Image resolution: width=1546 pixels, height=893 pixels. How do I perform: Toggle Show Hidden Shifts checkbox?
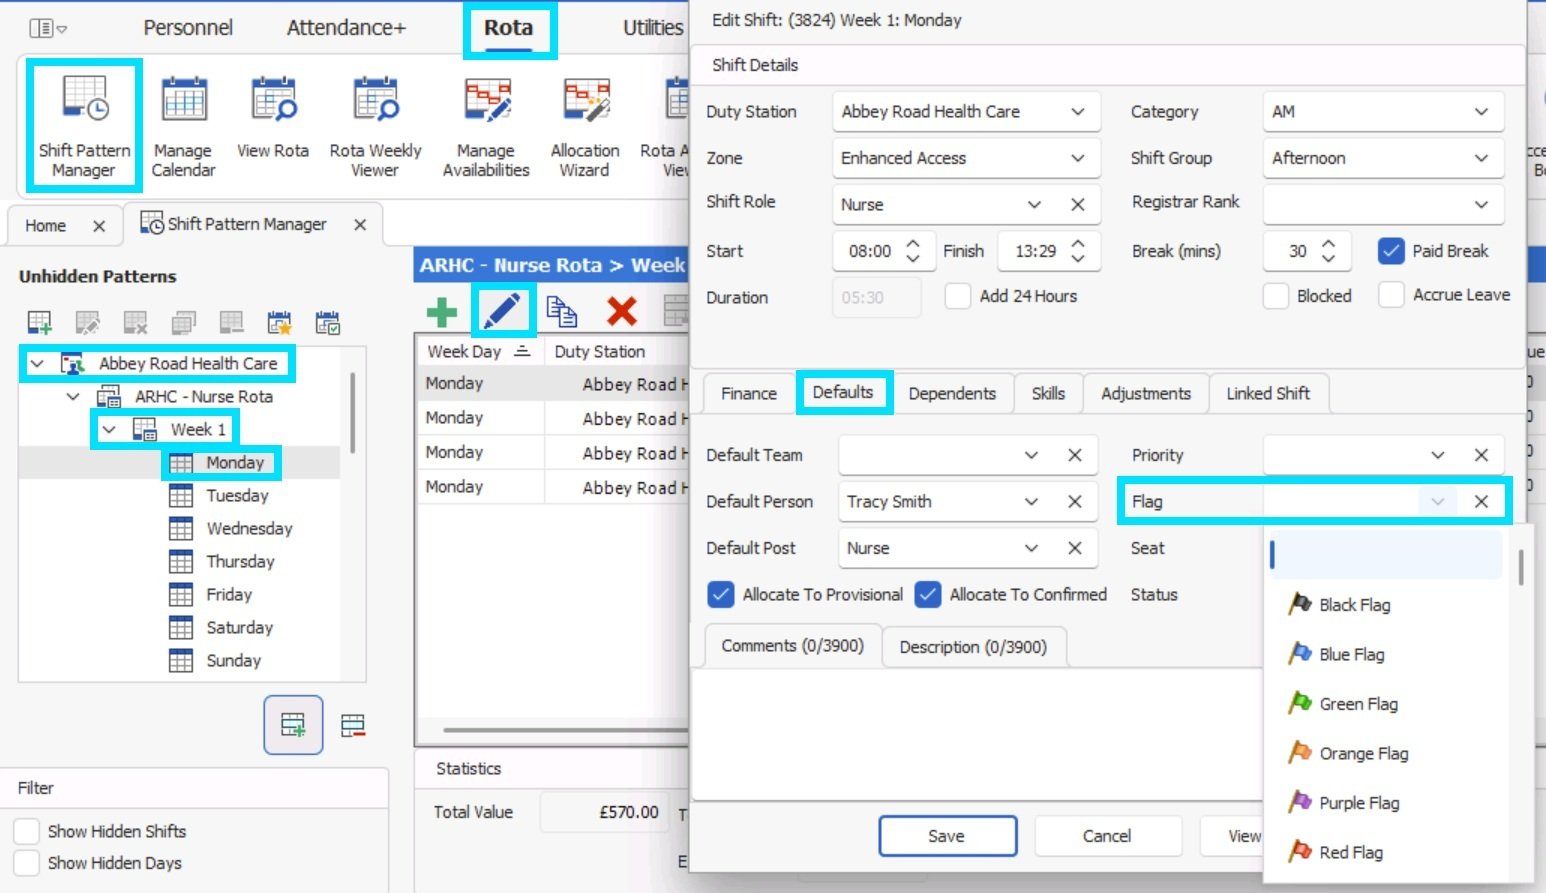(x=27, y=831)
